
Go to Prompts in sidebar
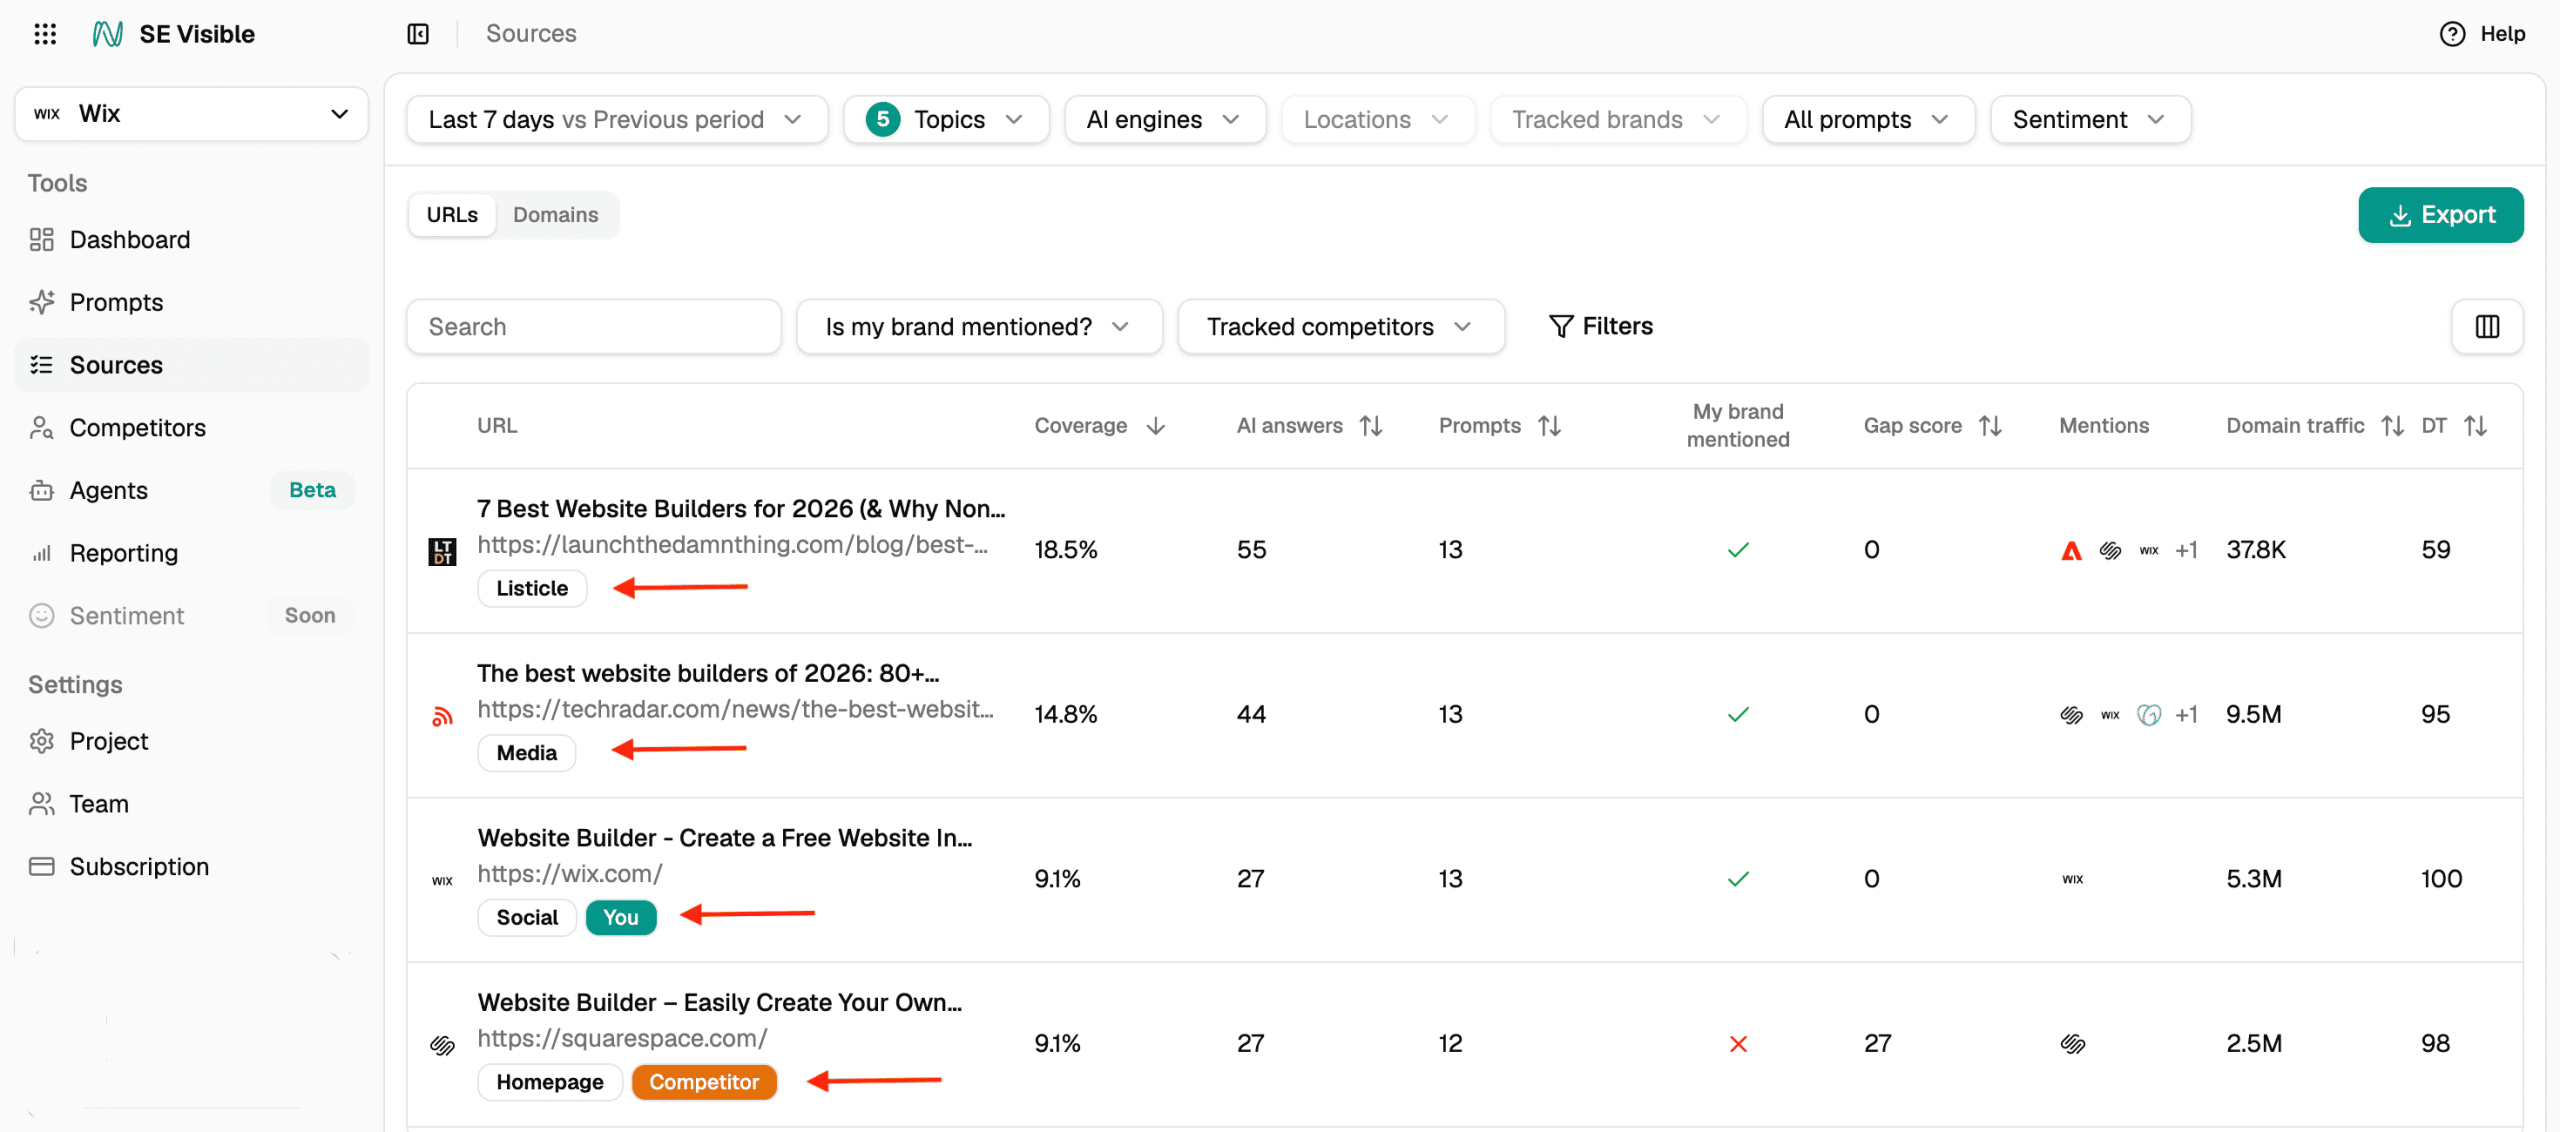pos(191,302)
